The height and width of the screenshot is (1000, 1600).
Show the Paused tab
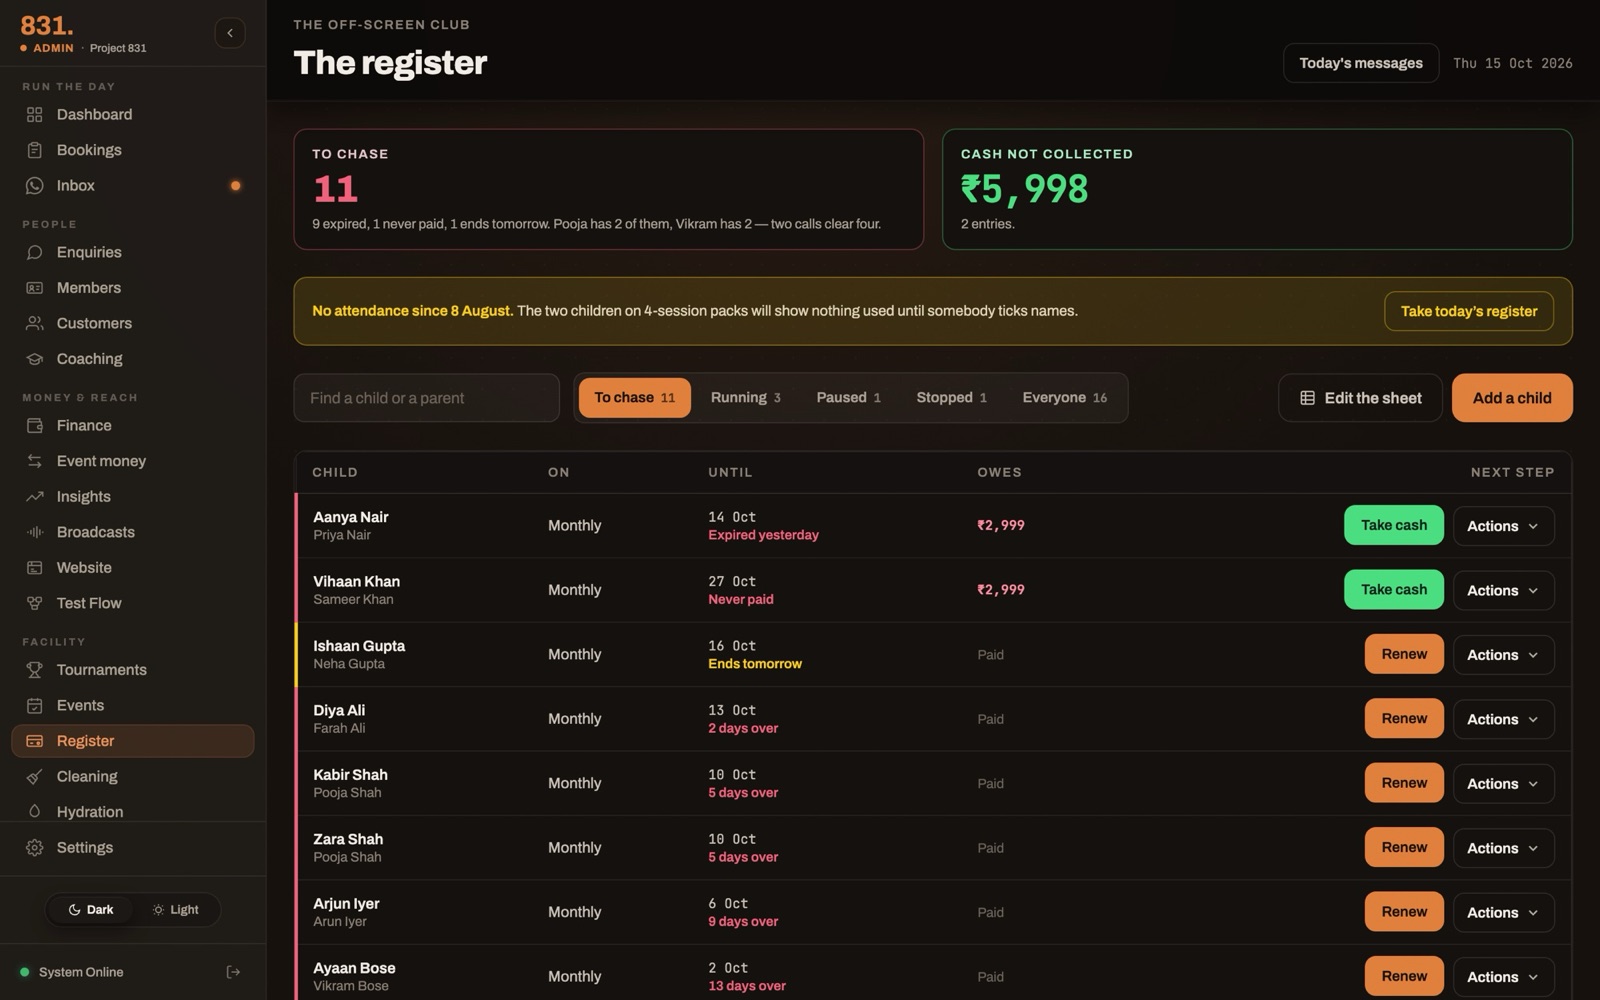coord(848,398)
